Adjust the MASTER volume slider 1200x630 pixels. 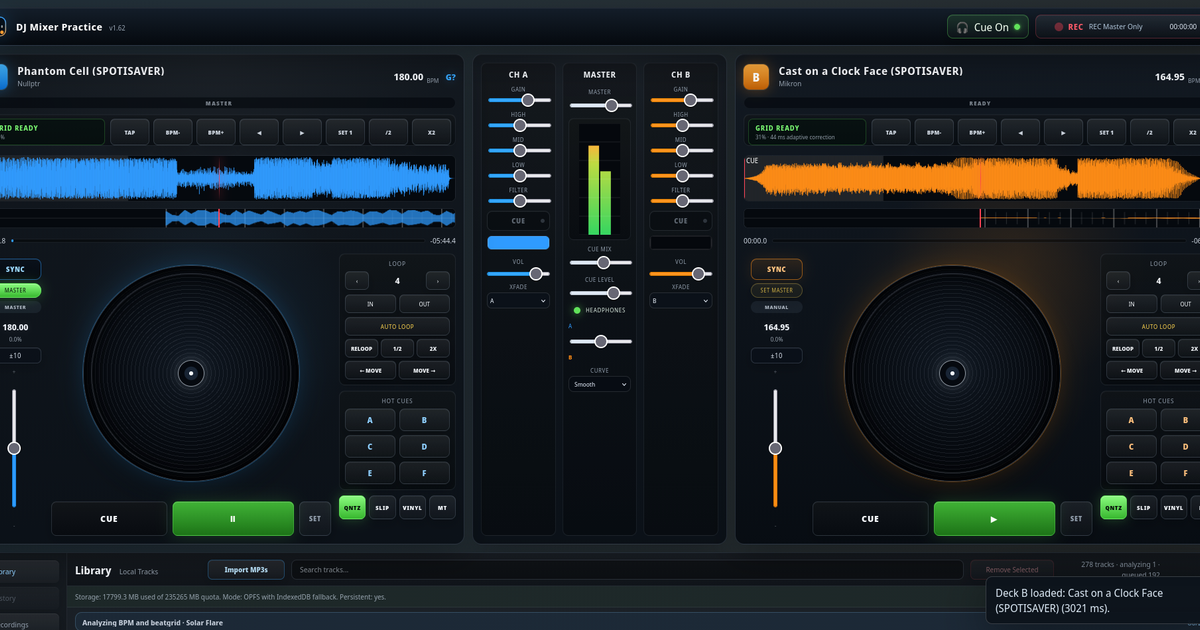point(600,104)
